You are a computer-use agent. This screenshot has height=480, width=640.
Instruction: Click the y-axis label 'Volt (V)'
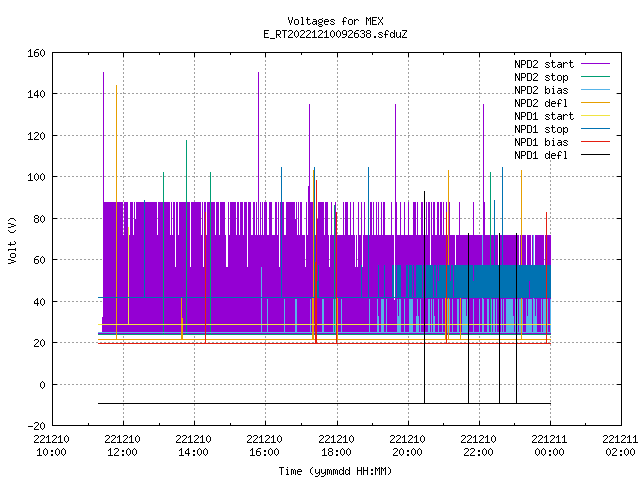[x=12, y=241]
